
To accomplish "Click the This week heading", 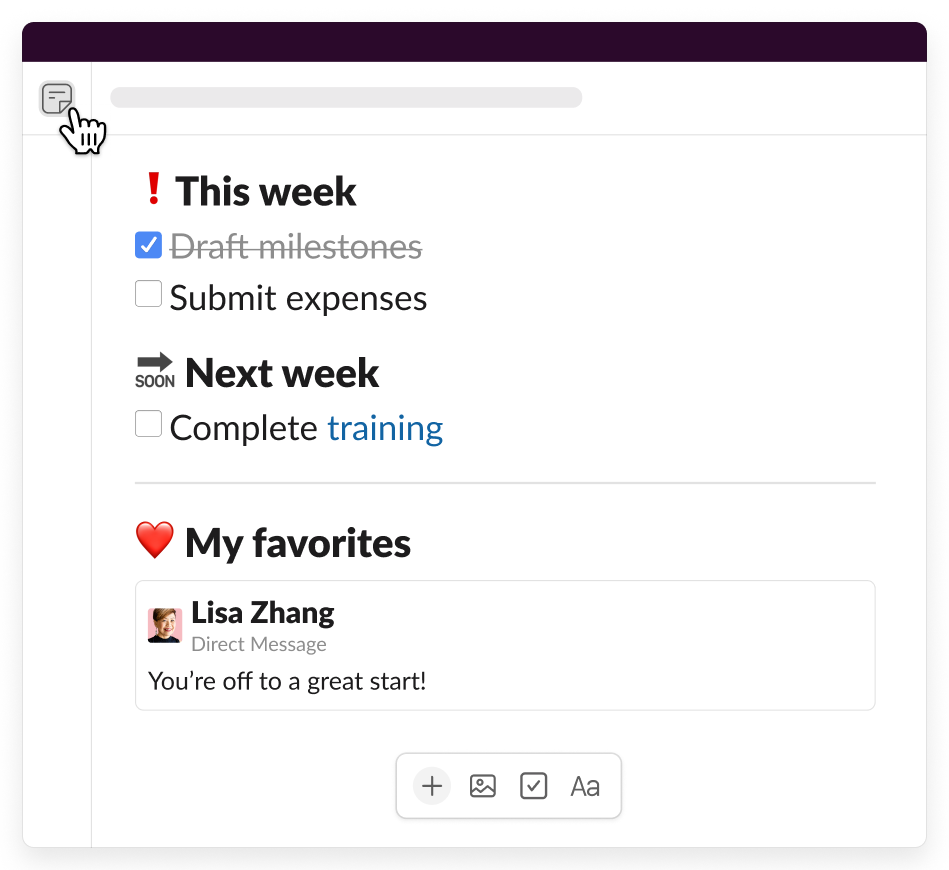I will click(x=266, y=192).
